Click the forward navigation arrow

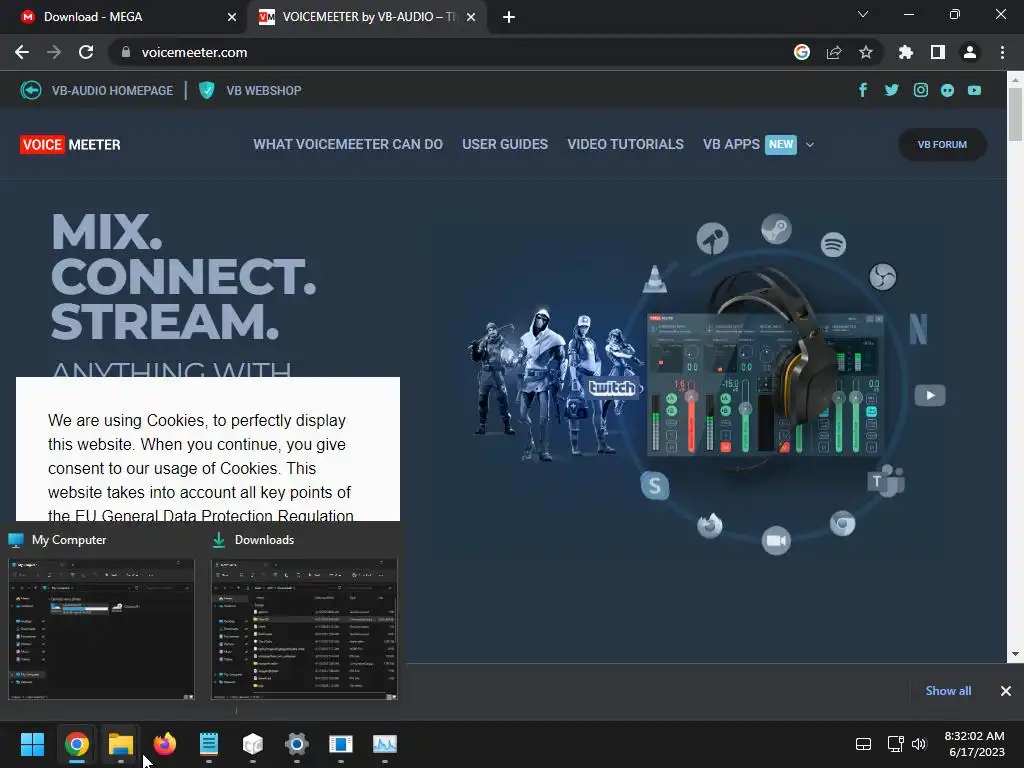54,52
